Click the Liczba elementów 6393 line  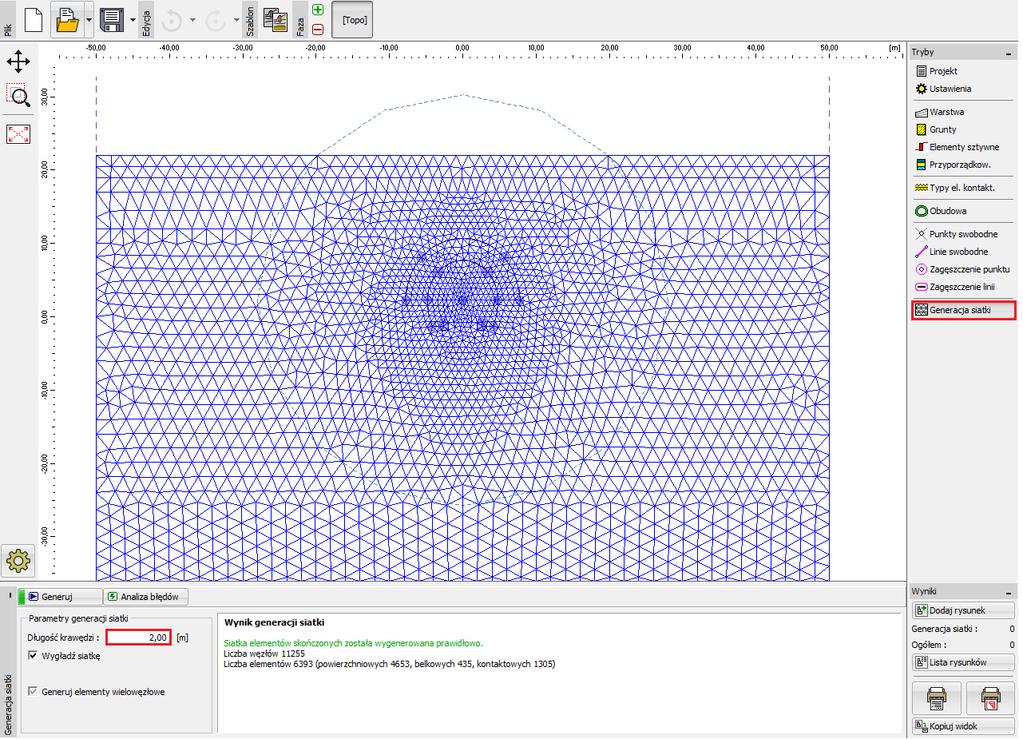(x=389, y=664)
